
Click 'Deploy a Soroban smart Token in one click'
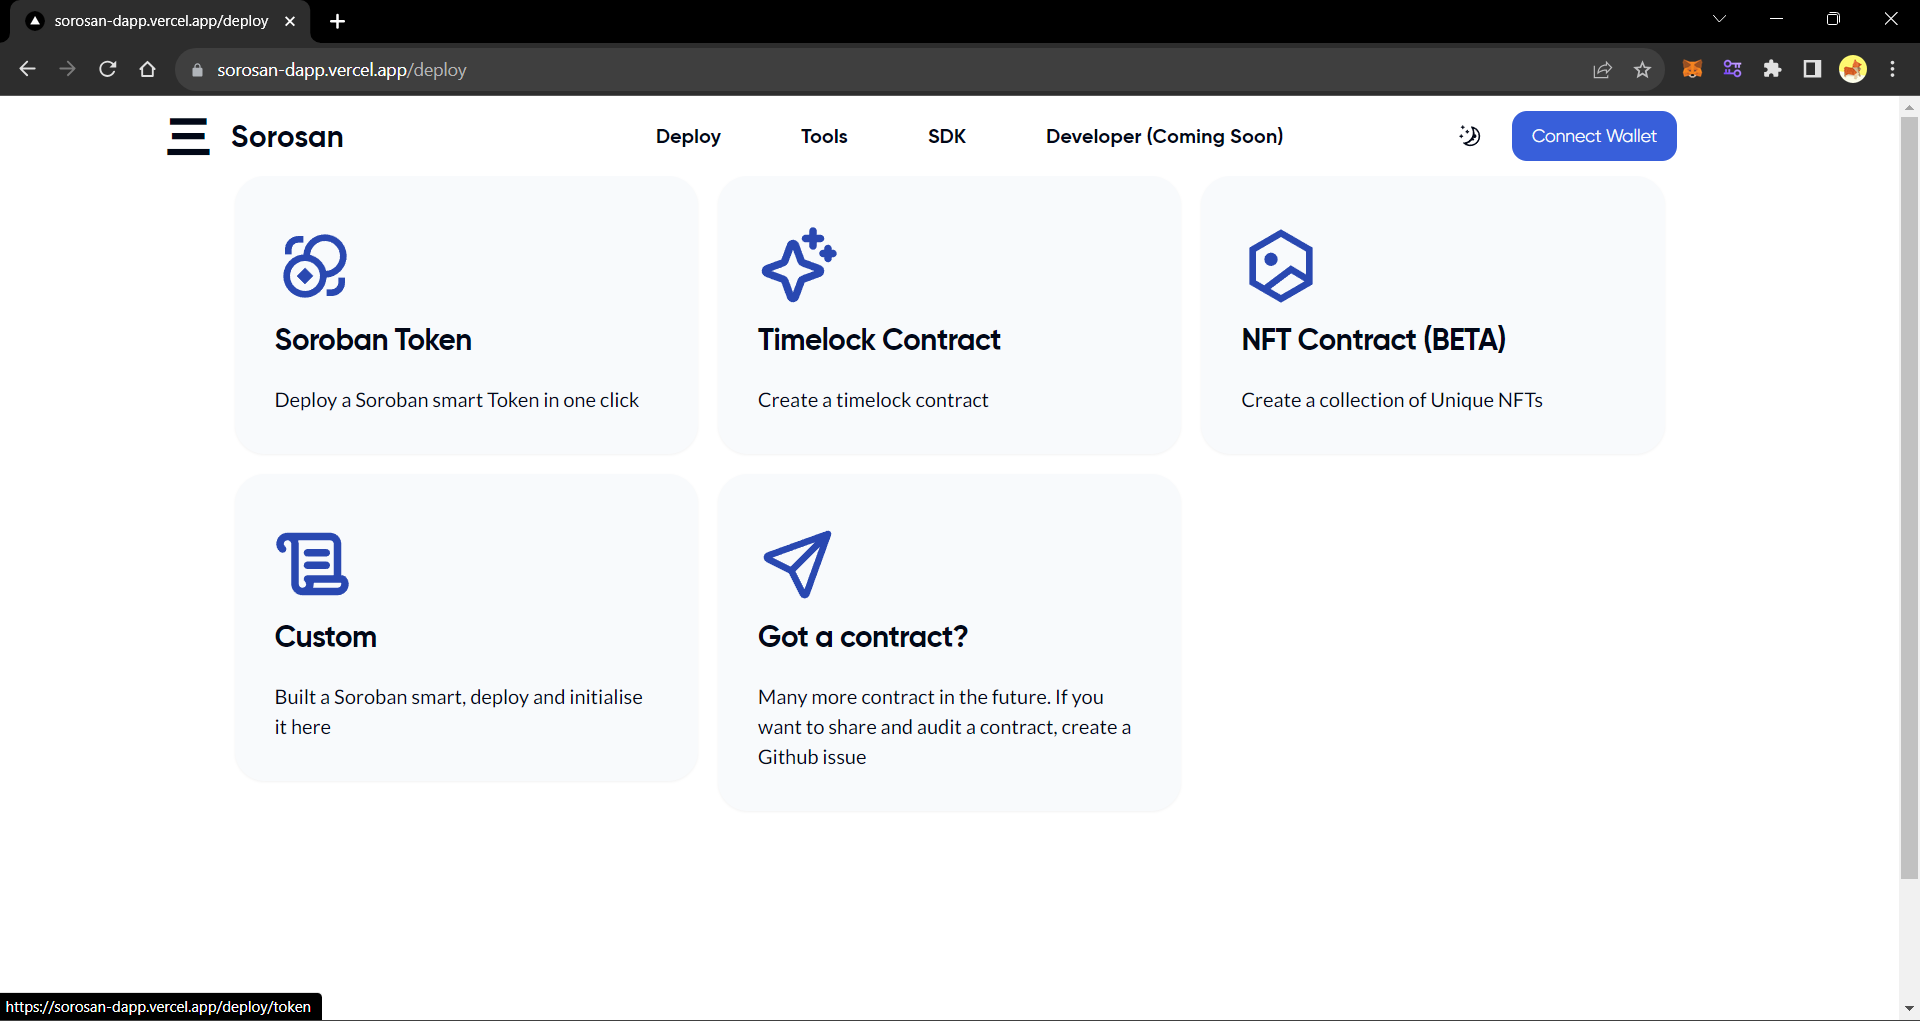457,400
